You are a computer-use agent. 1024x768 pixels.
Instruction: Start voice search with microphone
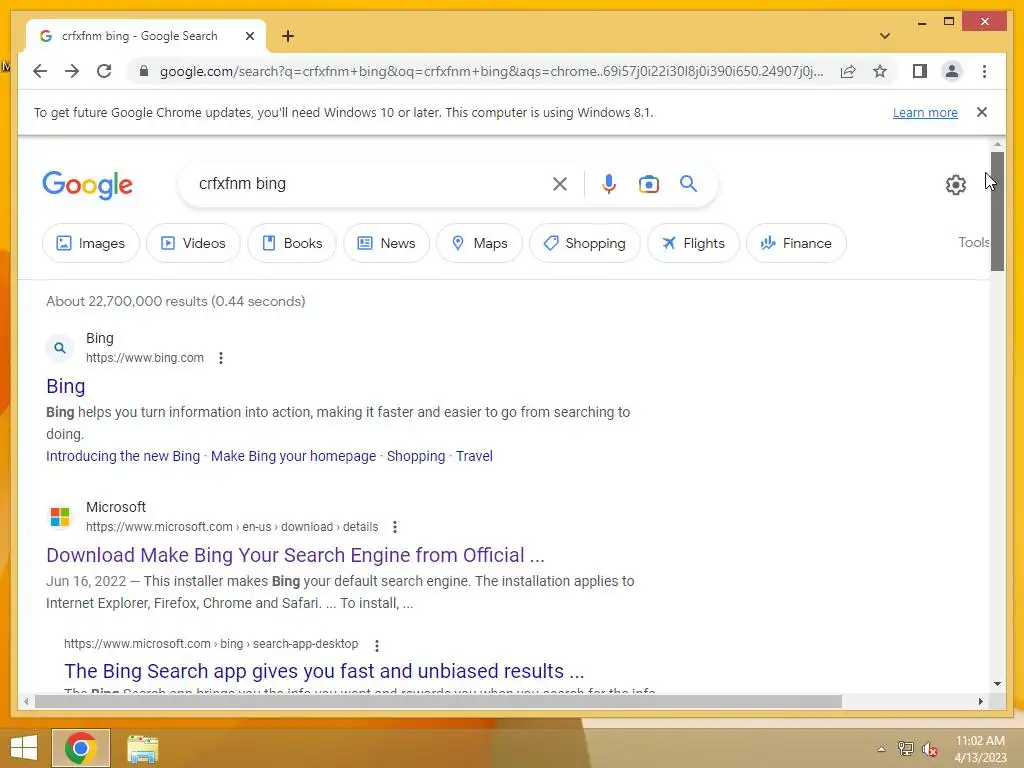pyautogui.click(x=609, y=184)
